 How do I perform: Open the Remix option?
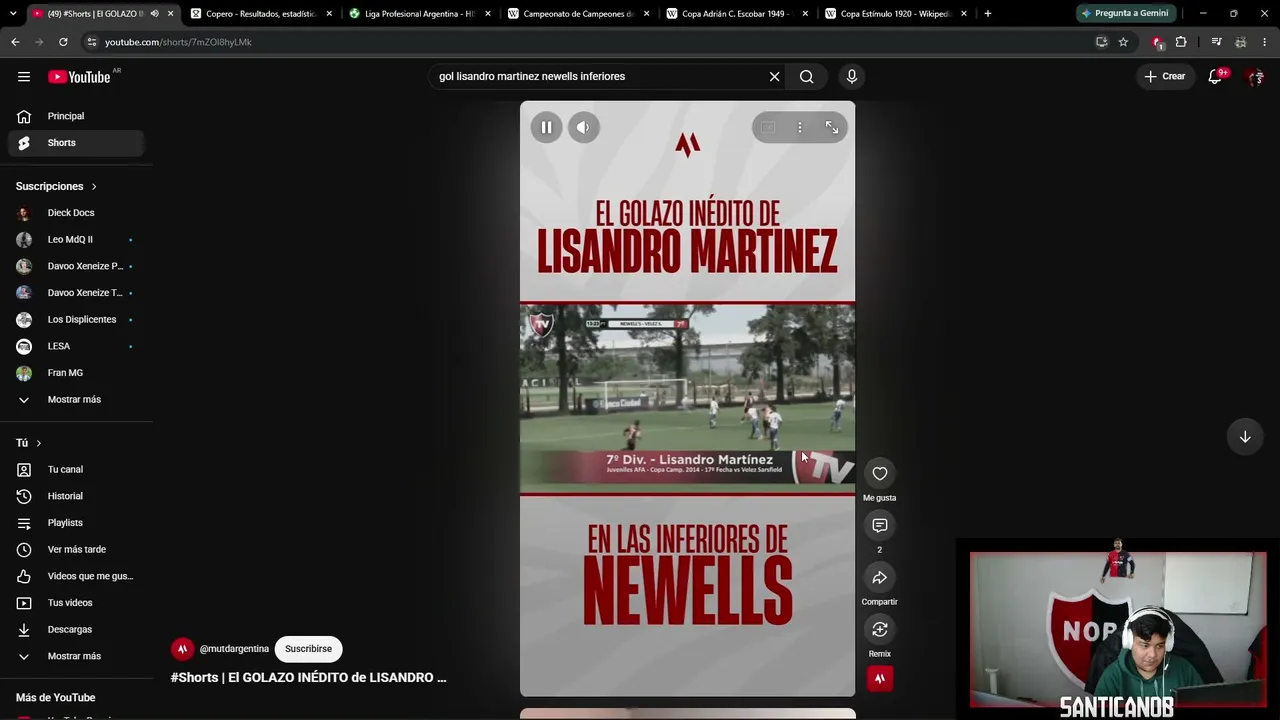880,630
